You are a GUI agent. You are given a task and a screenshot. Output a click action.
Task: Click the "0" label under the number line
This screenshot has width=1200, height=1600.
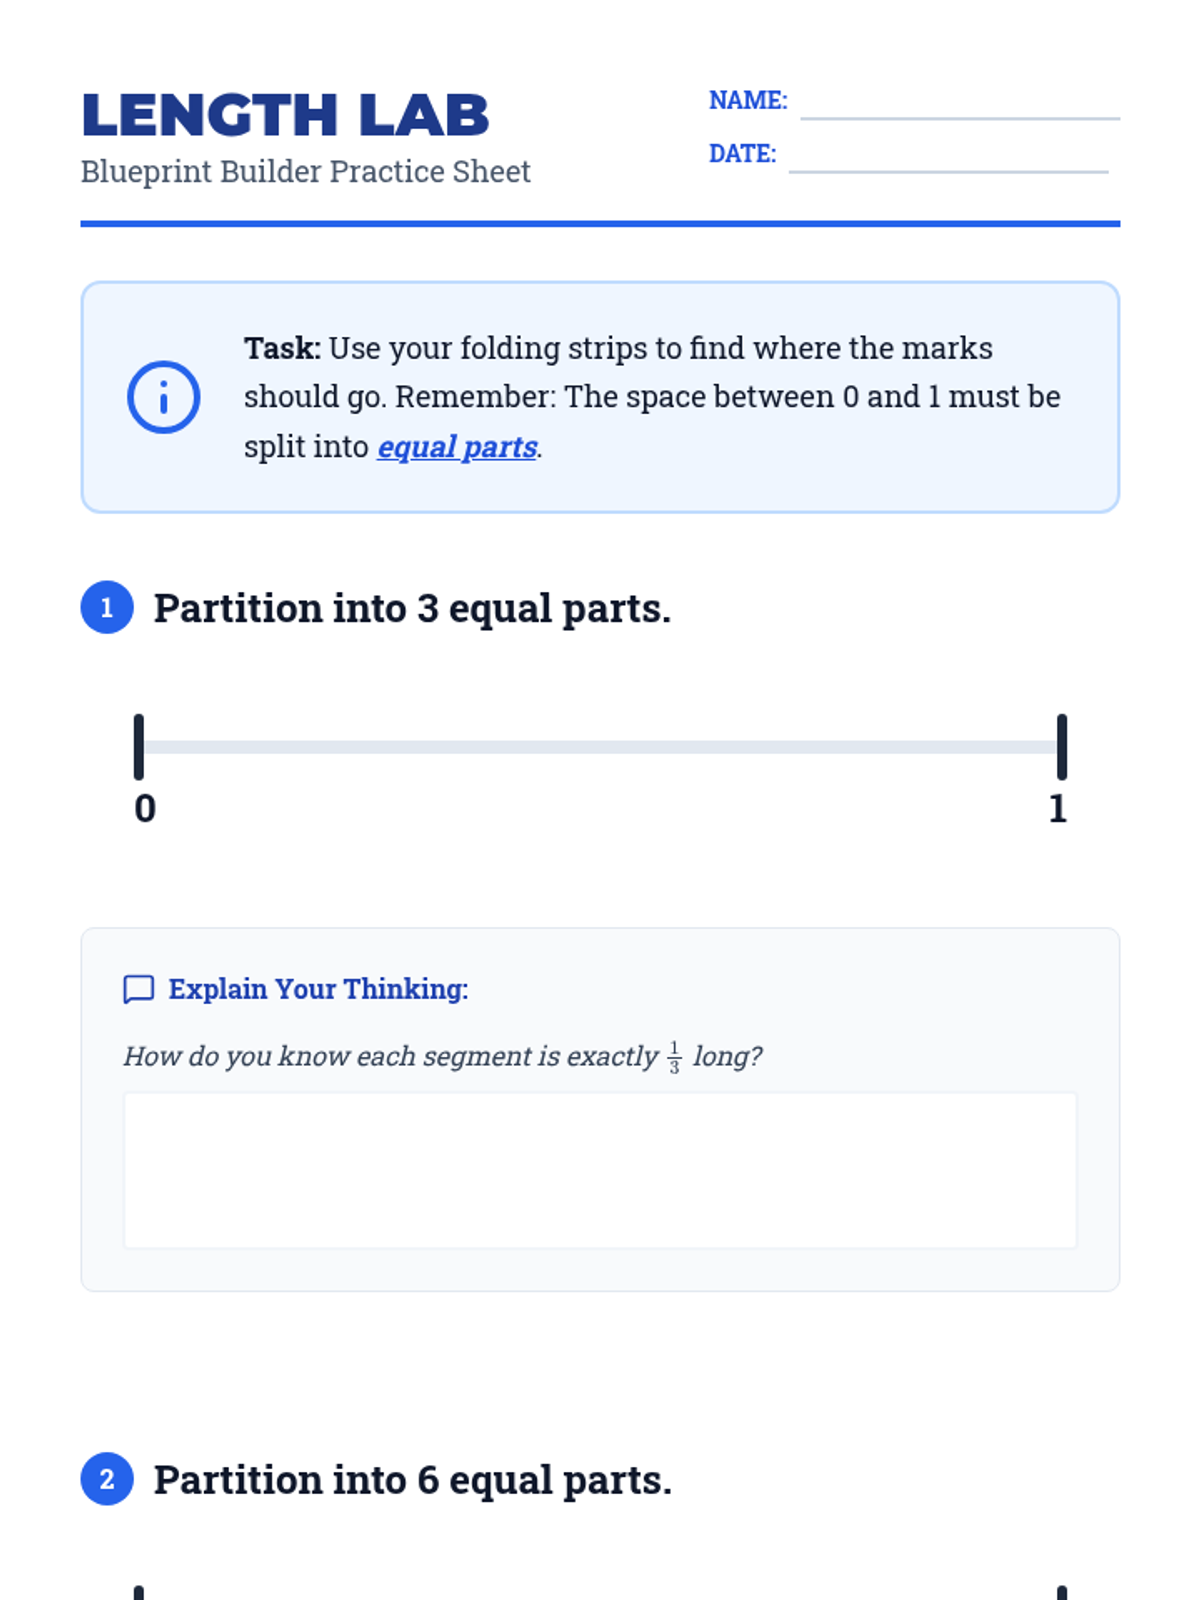point(145,808)
